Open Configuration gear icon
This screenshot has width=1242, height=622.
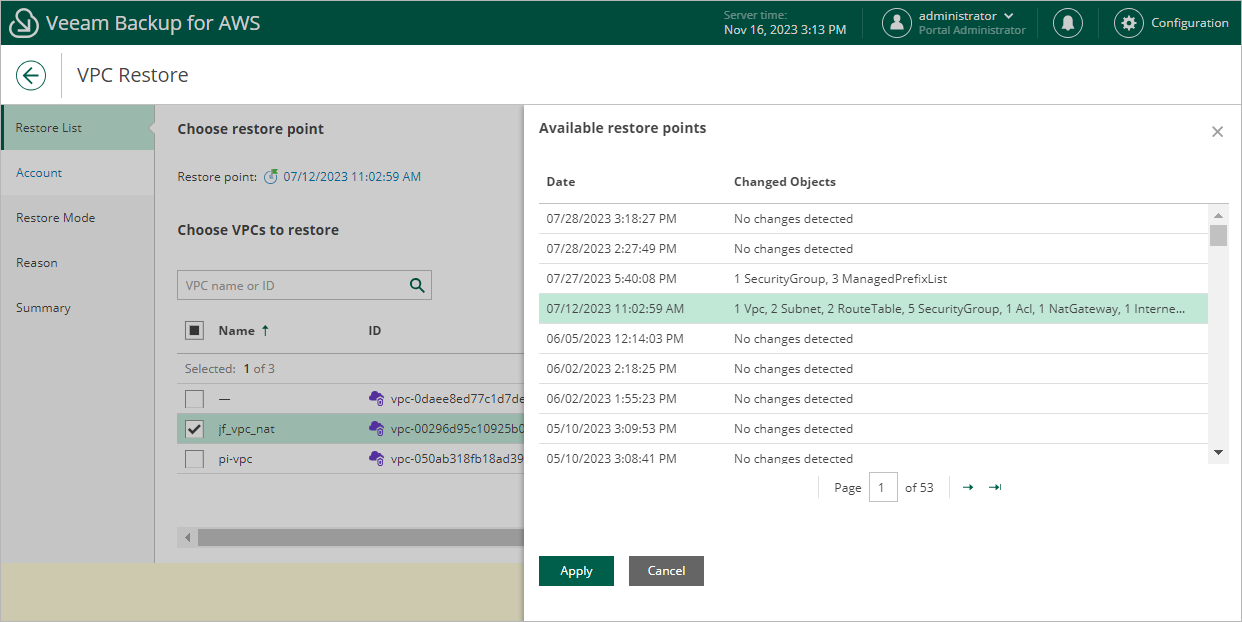pos(1129,23)
